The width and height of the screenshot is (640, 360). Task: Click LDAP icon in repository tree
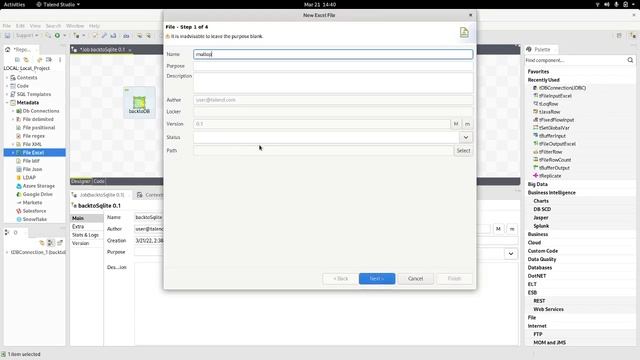click(x=19, y=178)
